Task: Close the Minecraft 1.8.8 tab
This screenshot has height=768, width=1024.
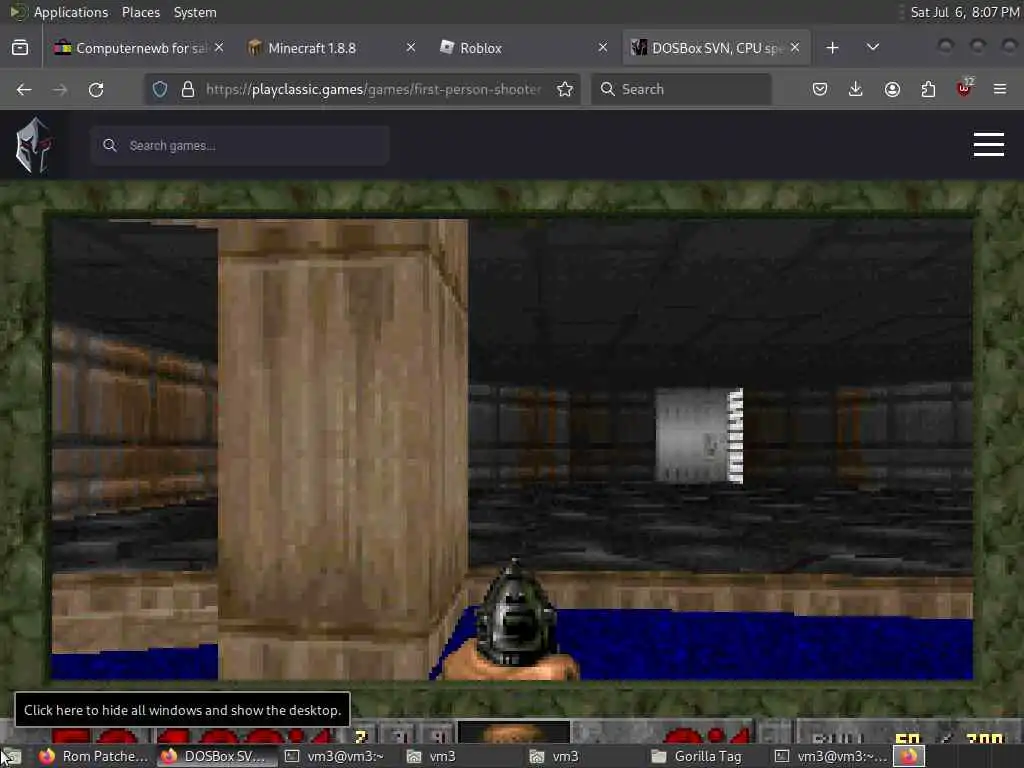Action: pos(411,47)
